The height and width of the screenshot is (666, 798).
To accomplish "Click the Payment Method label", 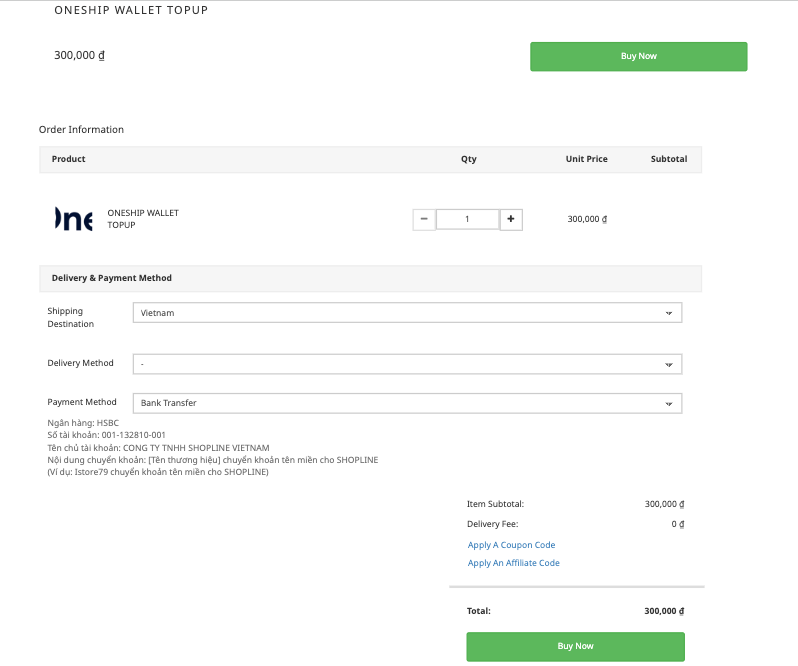I will point(82,402).
